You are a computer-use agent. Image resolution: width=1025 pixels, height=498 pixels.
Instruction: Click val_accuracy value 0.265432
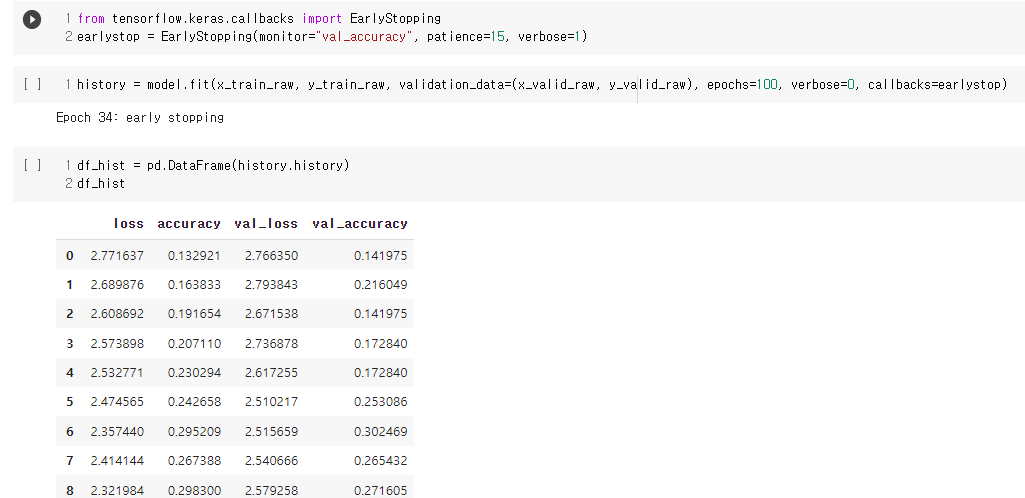coord(380,461)
